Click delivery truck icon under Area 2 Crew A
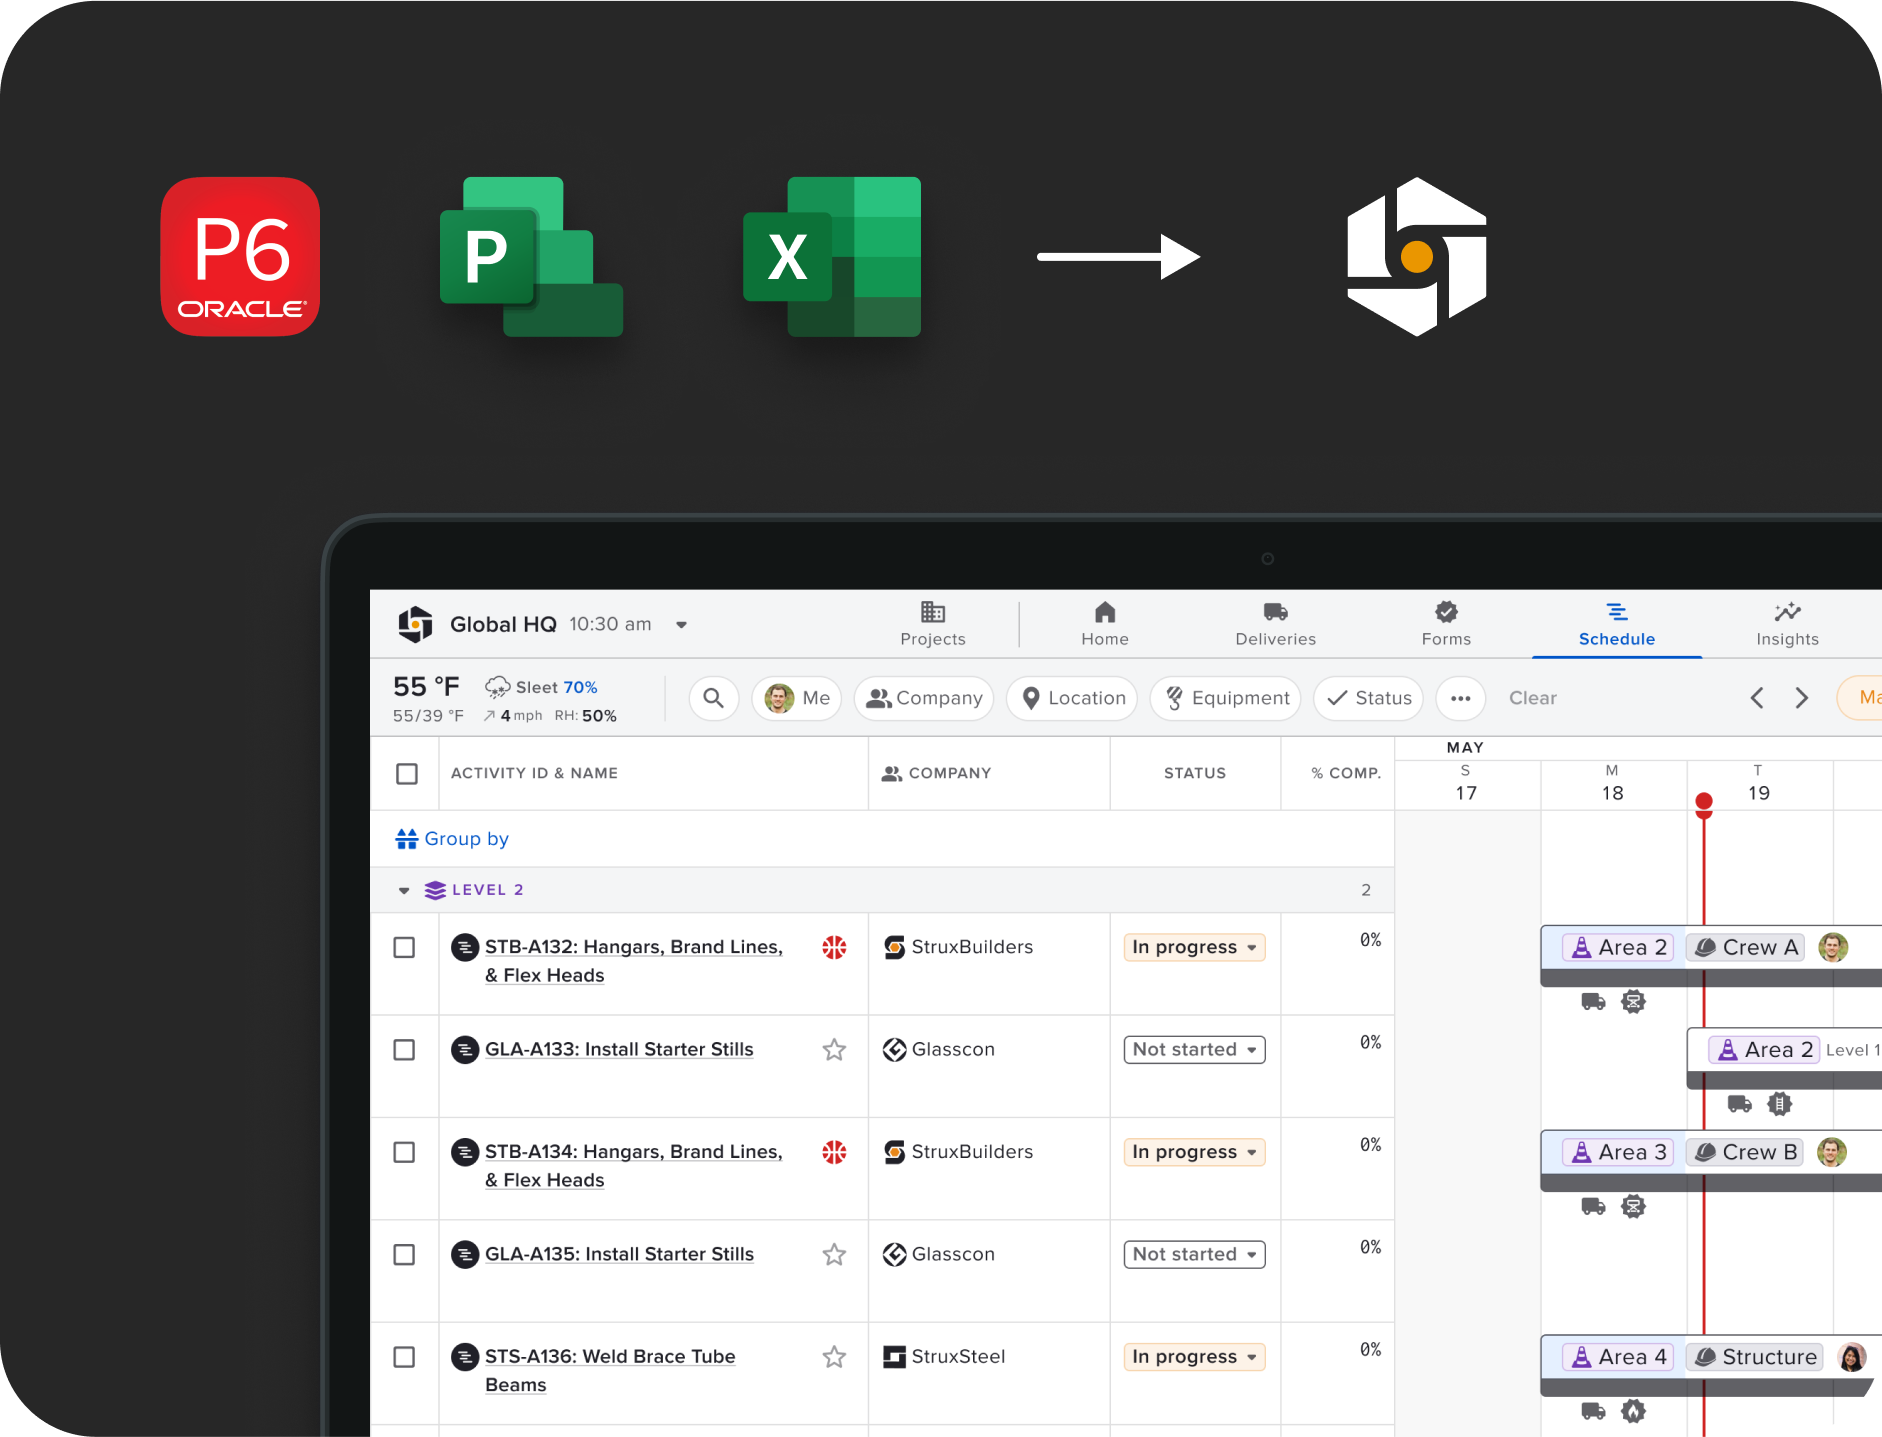 [1593, 1002]
